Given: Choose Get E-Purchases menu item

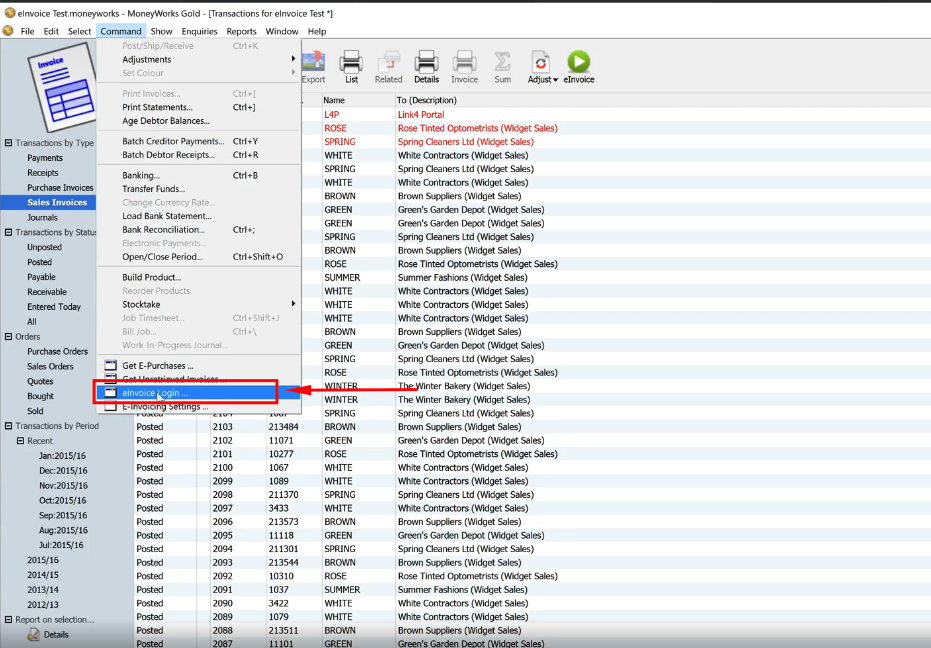Looking at the screenshot, I should [198, 365].
